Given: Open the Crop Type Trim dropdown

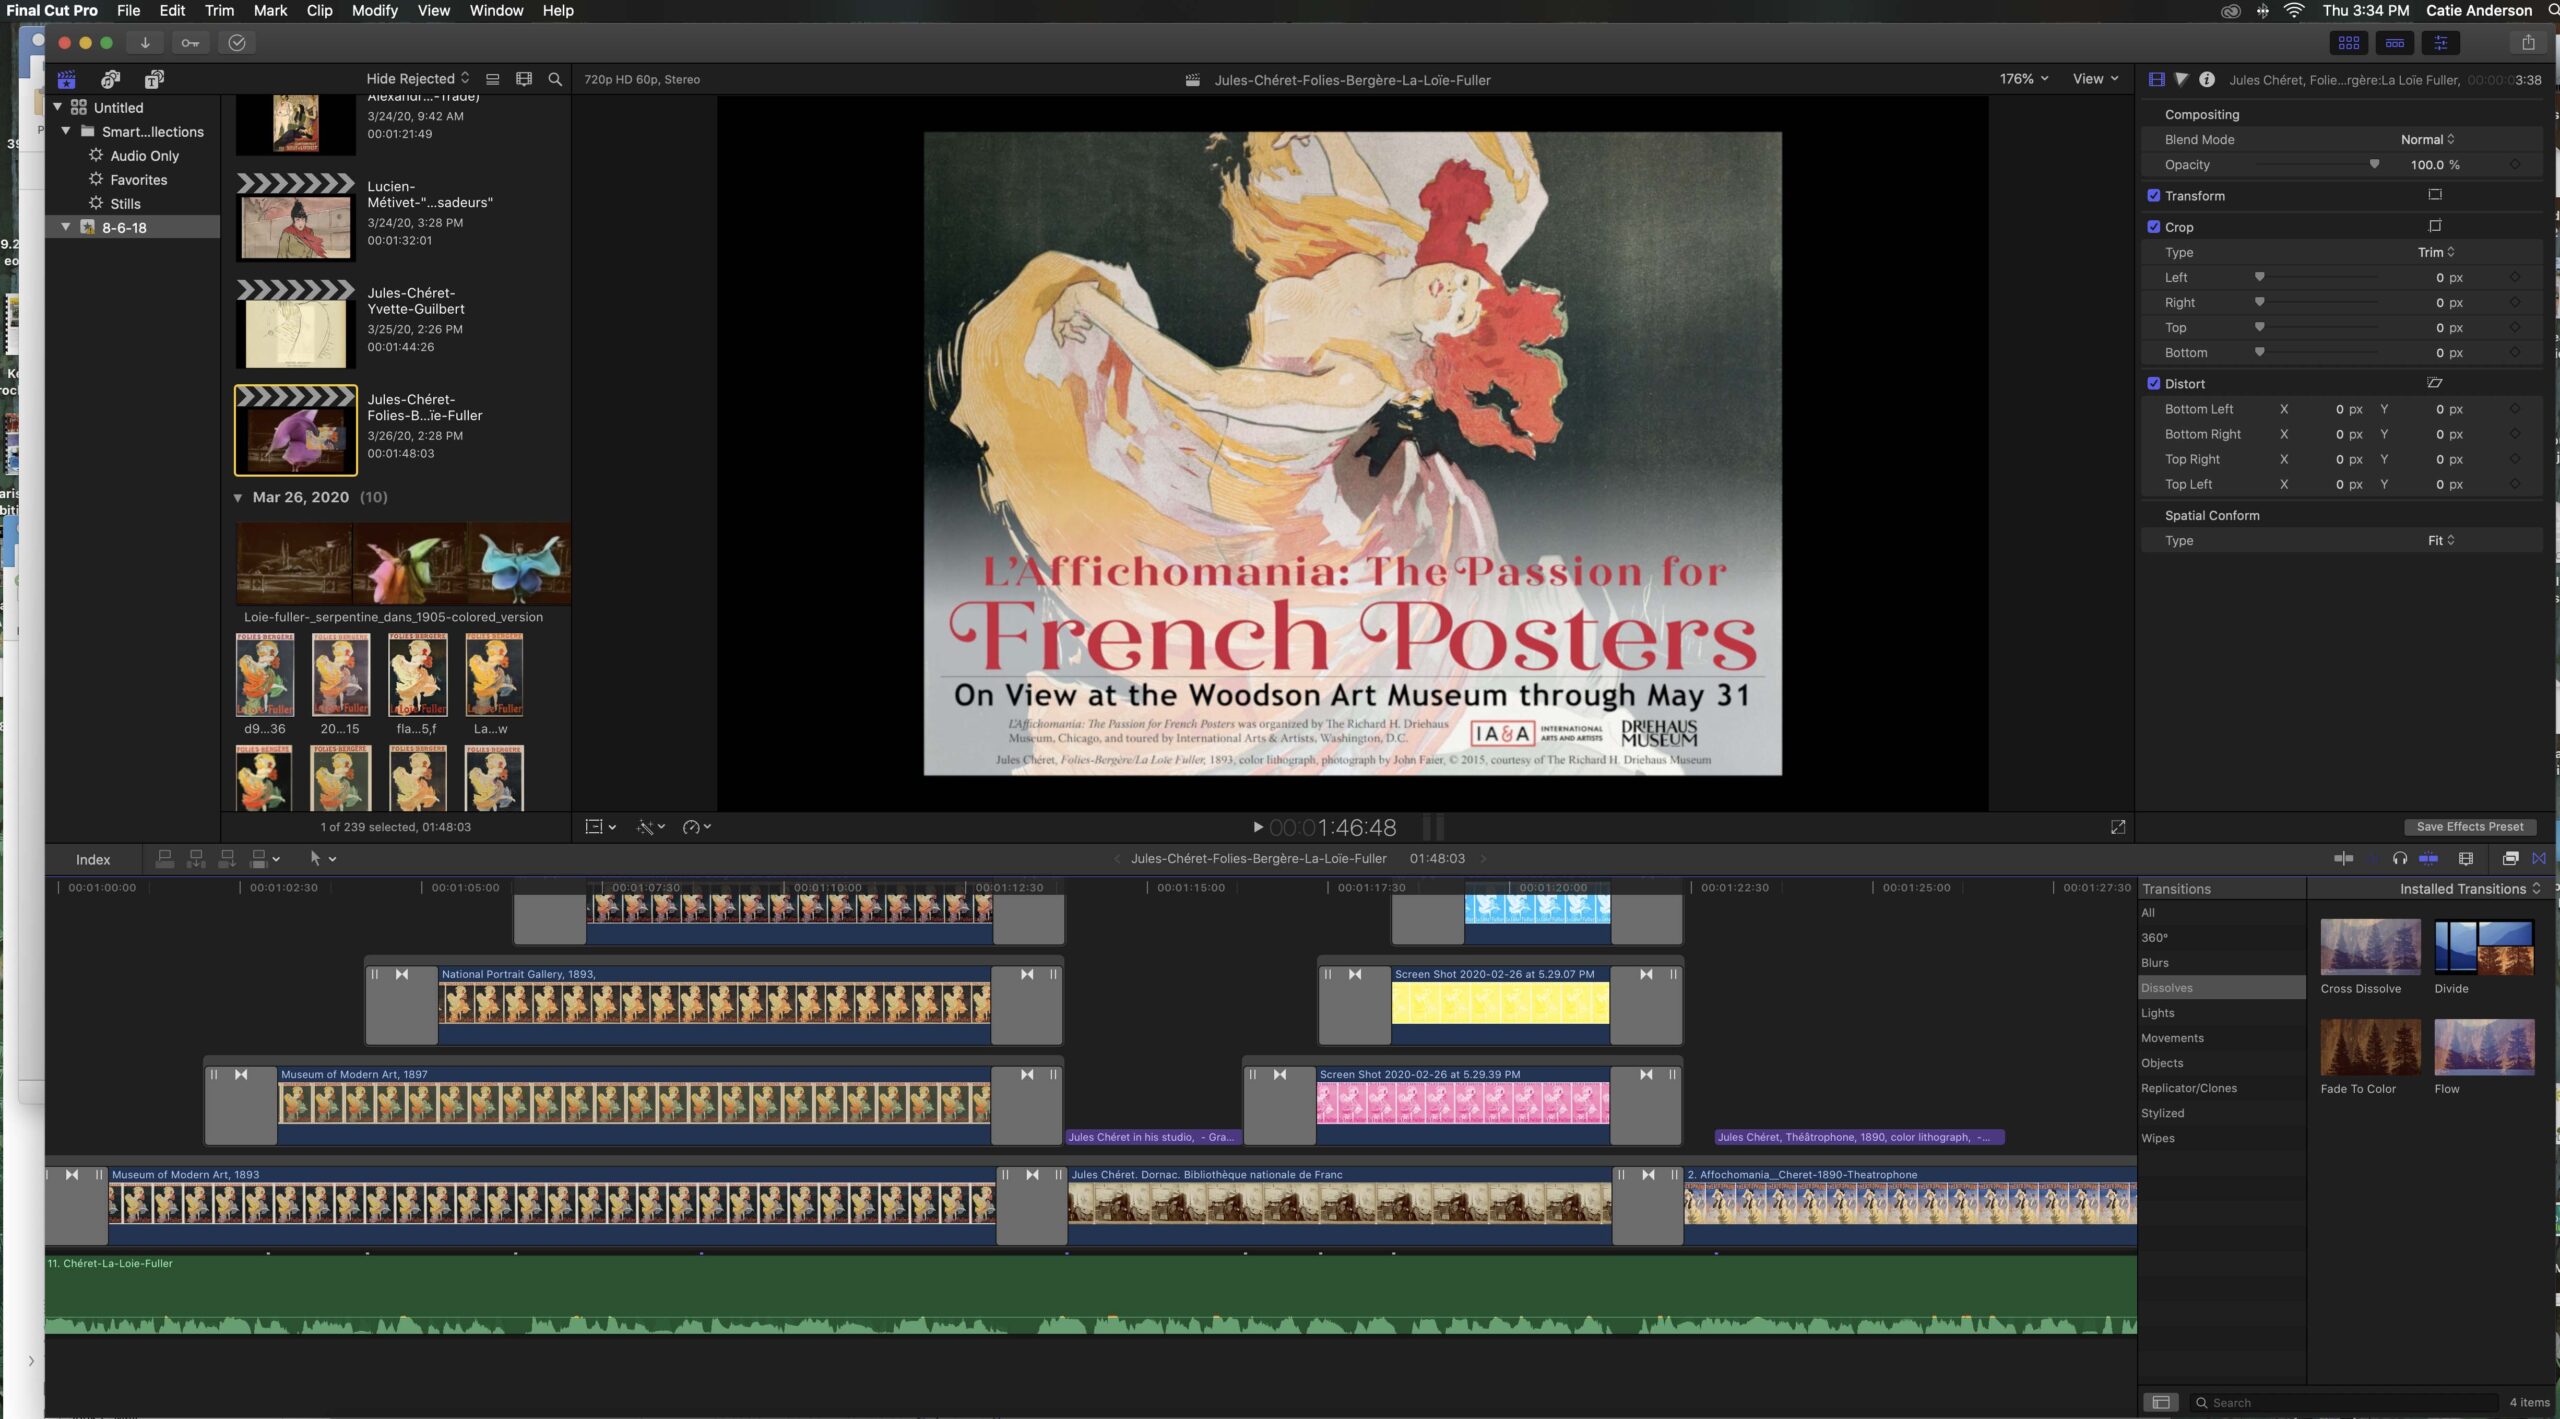Looking at the screenshot, I should point(2436,252).
